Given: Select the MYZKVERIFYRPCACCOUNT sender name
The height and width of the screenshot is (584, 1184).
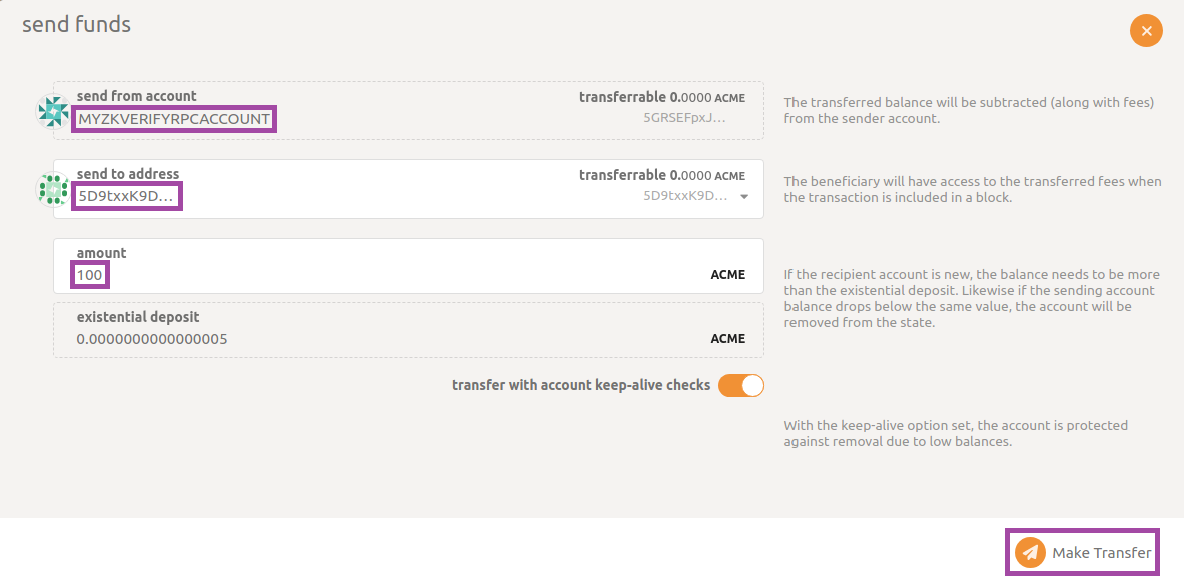Looking at the screenshot, I should point(174,119).
